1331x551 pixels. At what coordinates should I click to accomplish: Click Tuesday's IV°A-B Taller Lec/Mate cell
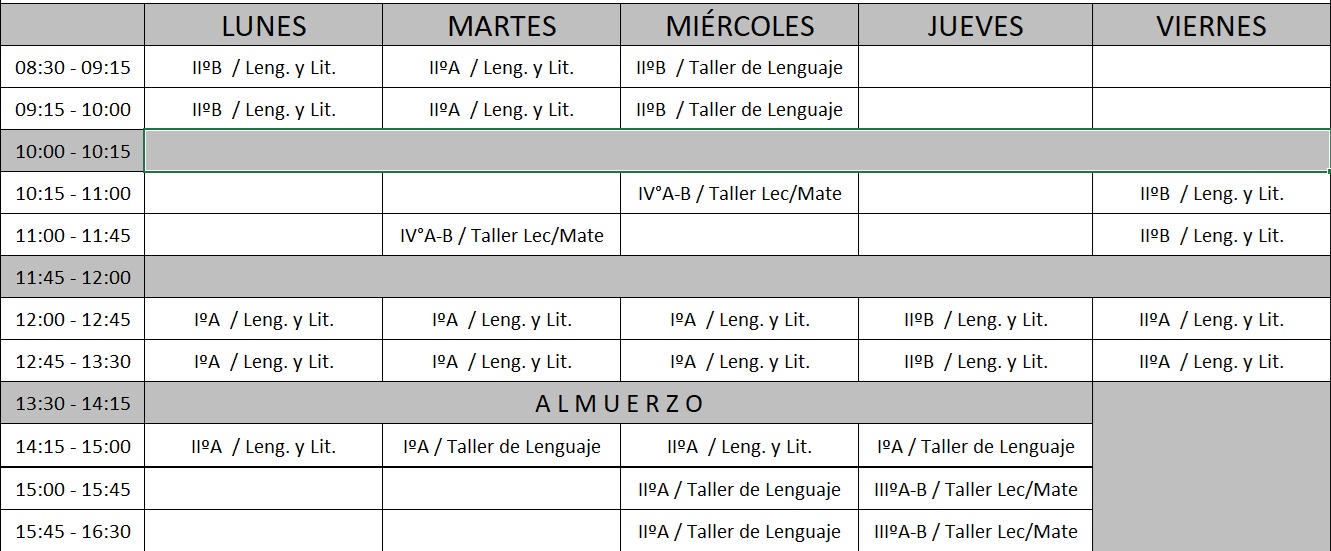(x=501, y=236)
